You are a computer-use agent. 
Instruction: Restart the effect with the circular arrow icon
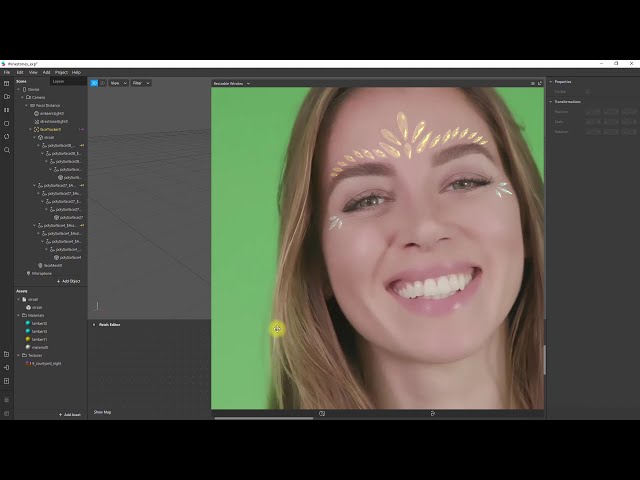coord(7,137)
